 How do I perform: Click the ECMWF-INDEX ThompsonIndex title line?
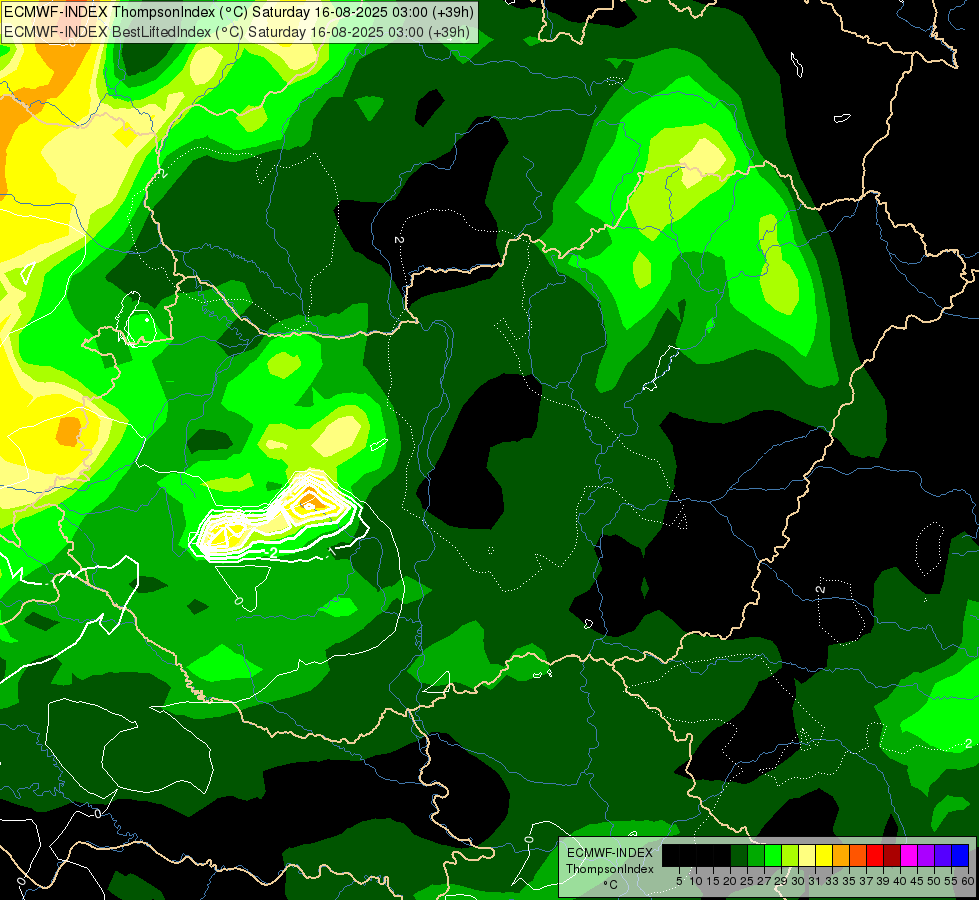239,12
